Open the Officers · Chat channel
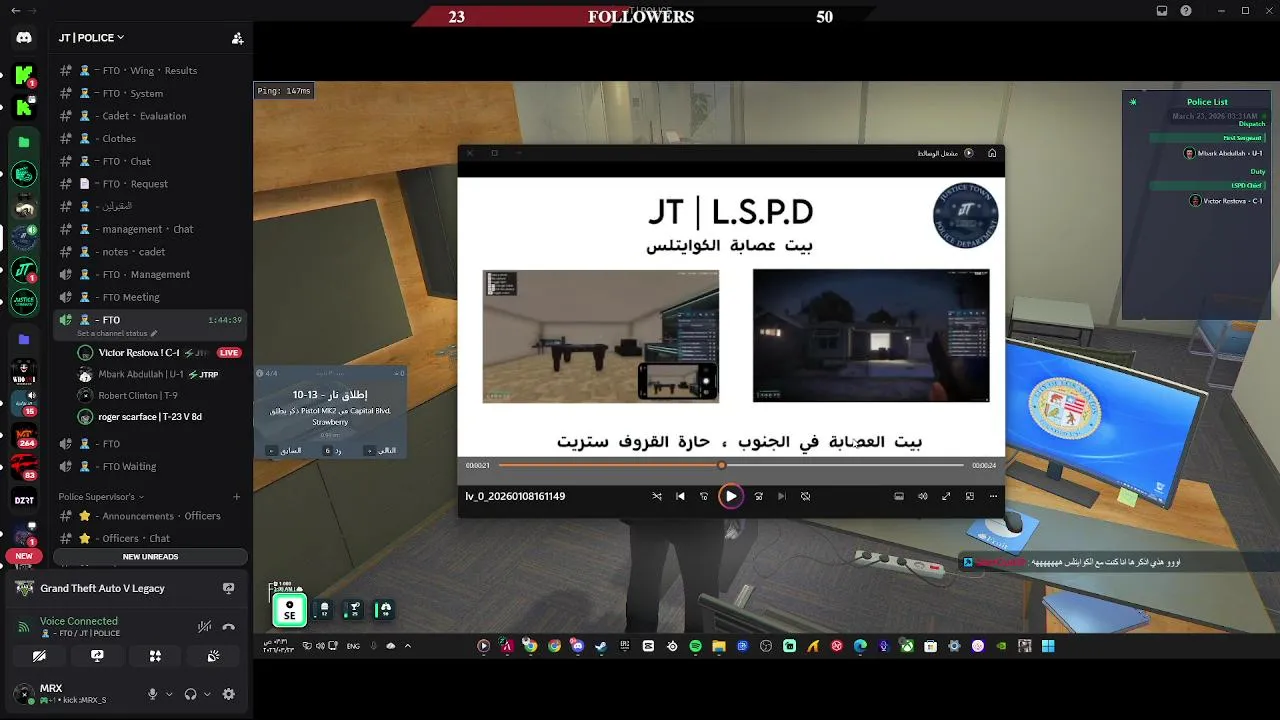The height and width of the screenshot is (720, 1280). [150, 539]
